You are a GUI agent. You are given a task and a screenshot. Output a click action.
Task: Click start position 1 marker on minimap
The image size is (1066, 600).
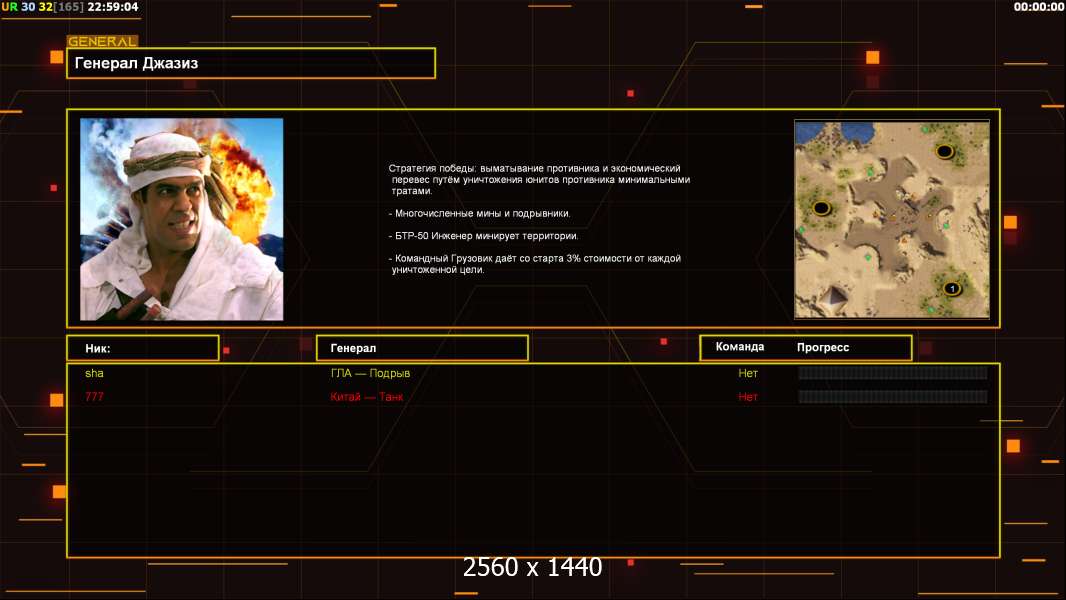tap(952, 289)
